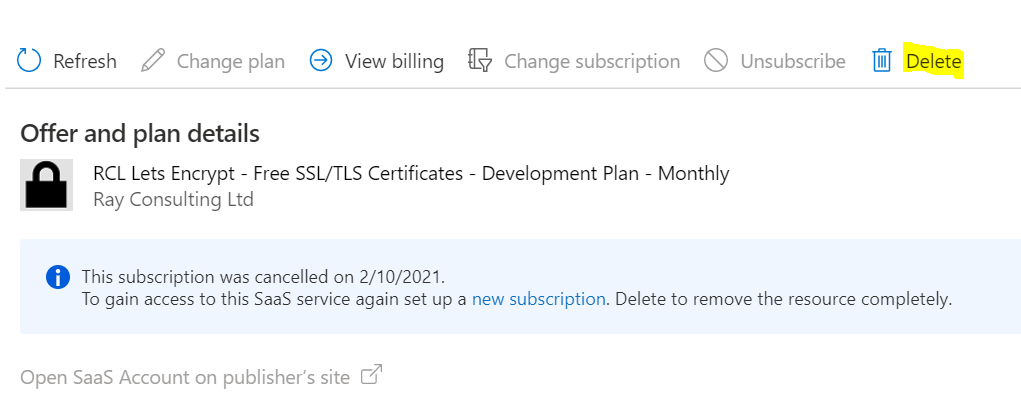Select the Change subscription label
This screenshot has width=1021, height=405.
pos(592,61)
